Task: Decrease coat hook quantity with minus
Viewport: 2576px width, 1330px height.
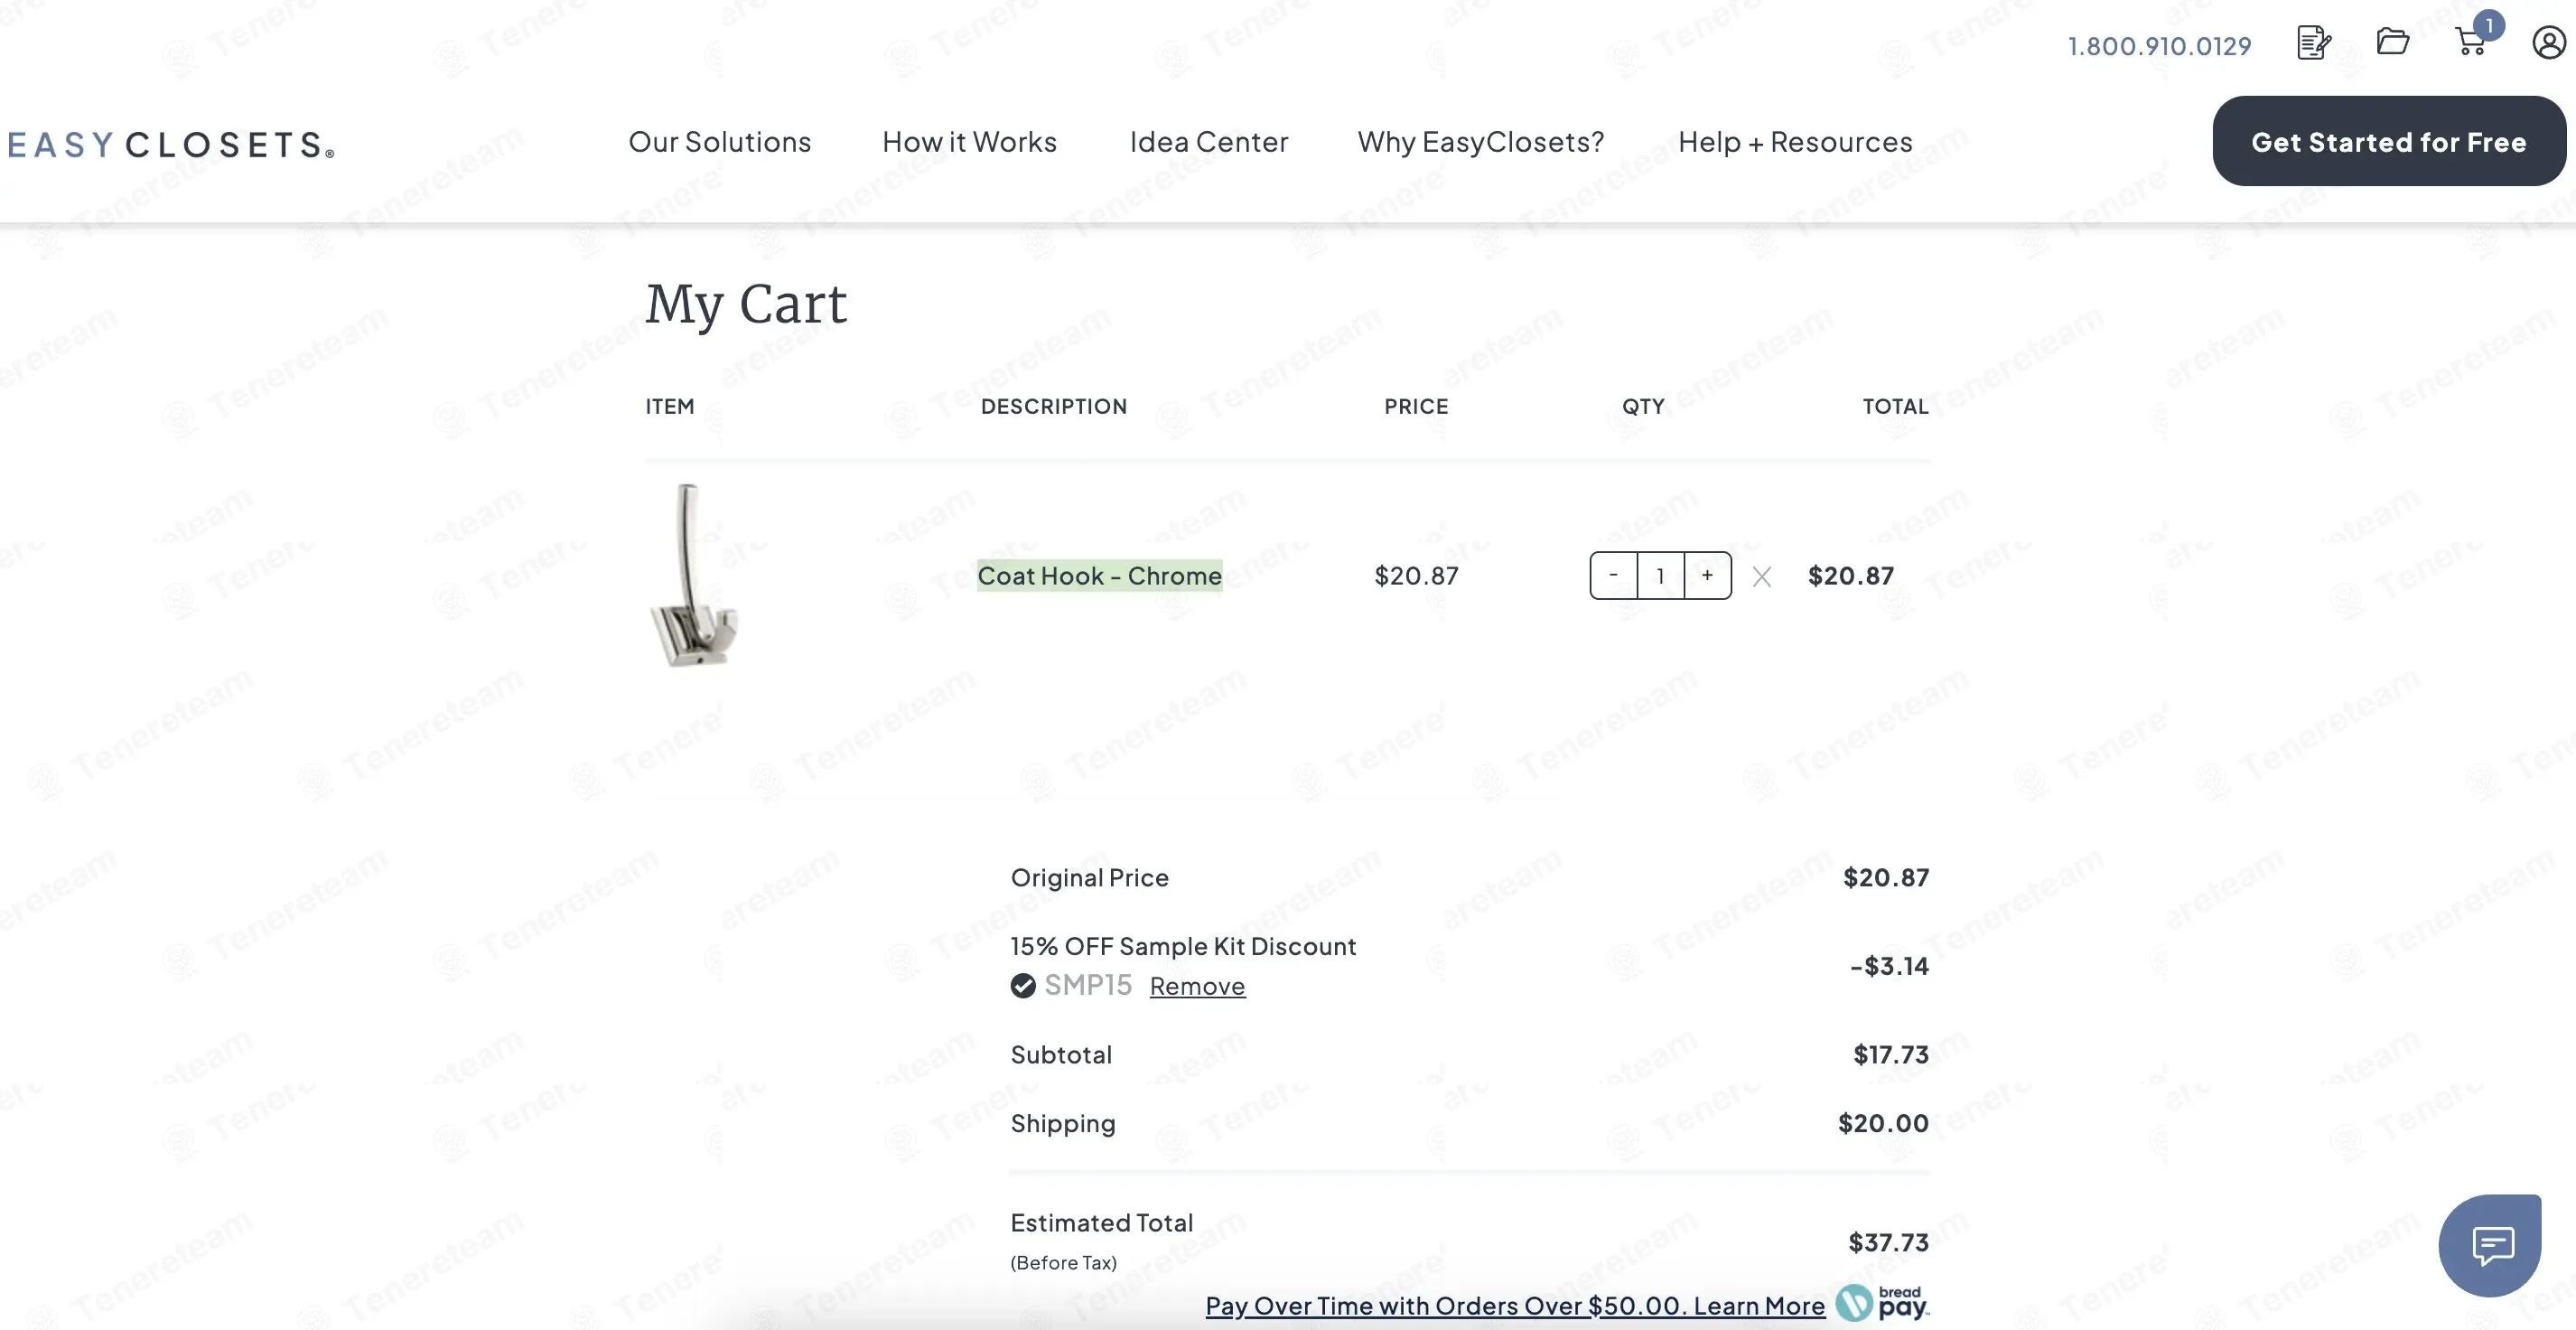Action: coord(1613,575)
